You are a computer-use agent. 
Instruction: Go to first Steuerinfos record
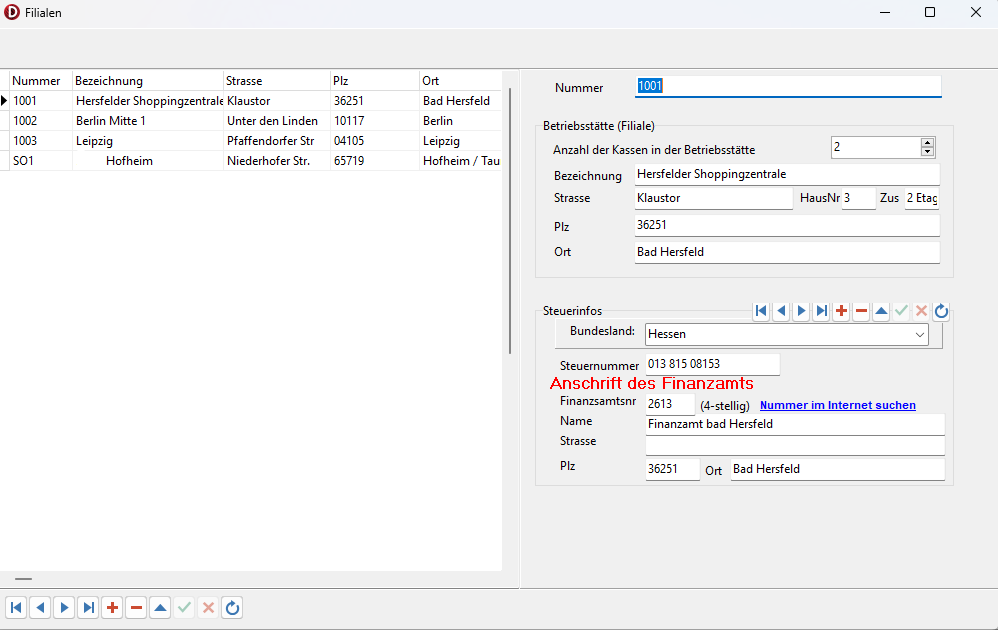(761, 311)
